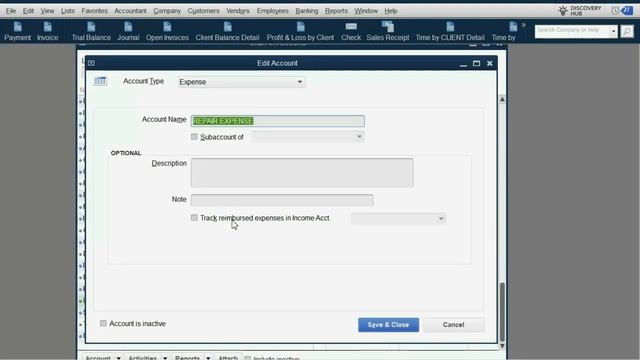The width and height of the screenshot is (640, 360).
Task: Open Time by CLIENT Detail icon
Action: pyautogui.click(x=450, y=31)
